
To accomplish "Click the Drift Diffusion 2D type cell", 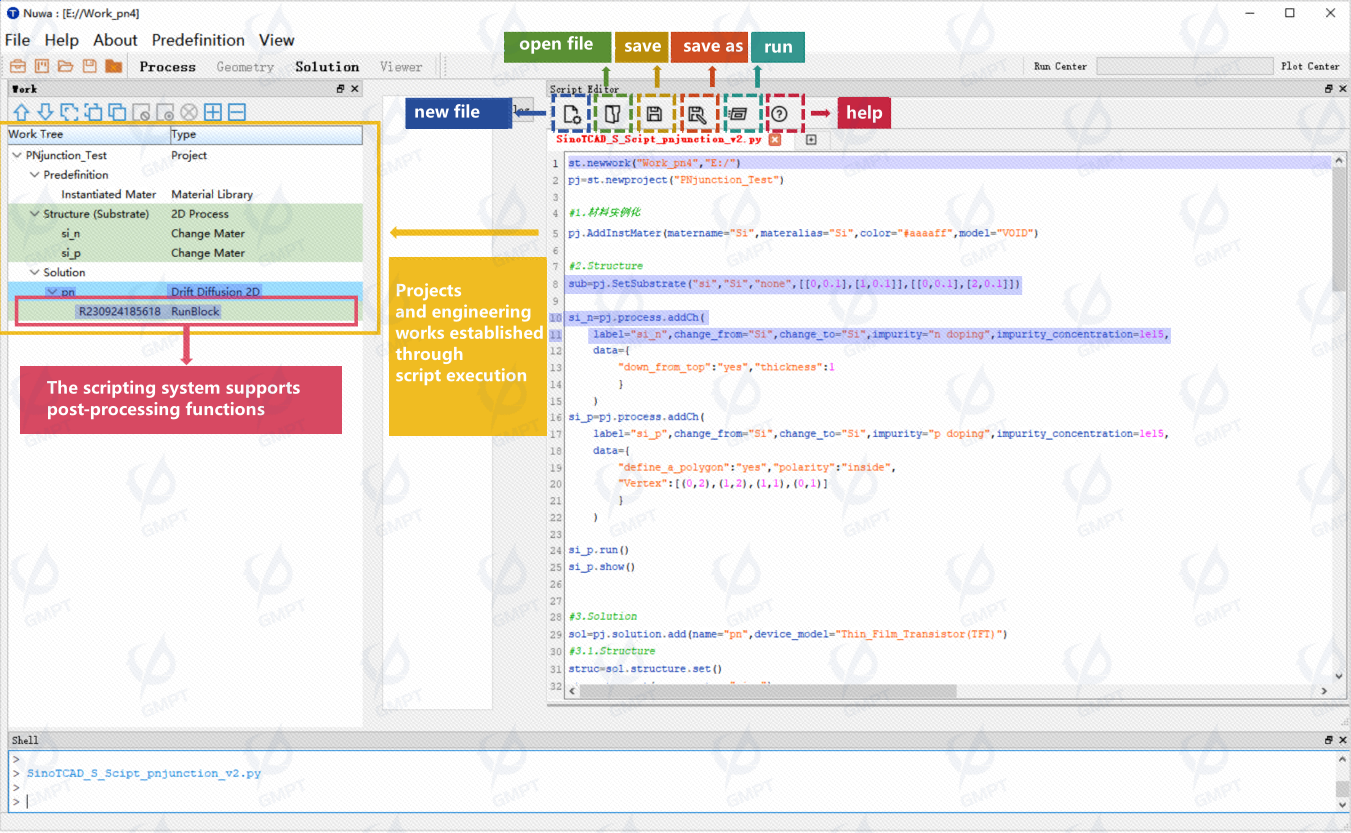I will pyautogui.click(x=215, y=292).
